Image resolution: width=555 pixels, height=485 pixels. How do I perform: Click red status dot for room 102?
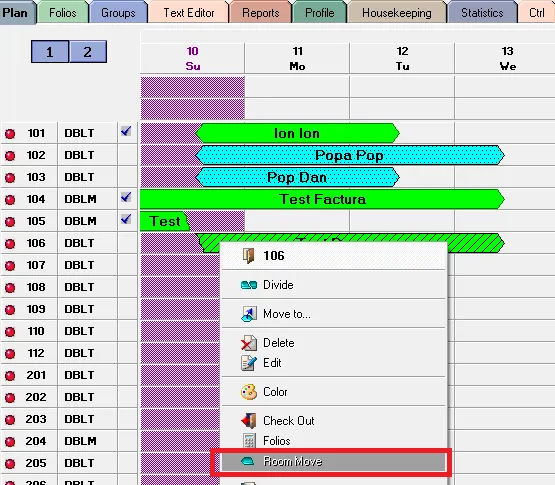coord(10,156)
